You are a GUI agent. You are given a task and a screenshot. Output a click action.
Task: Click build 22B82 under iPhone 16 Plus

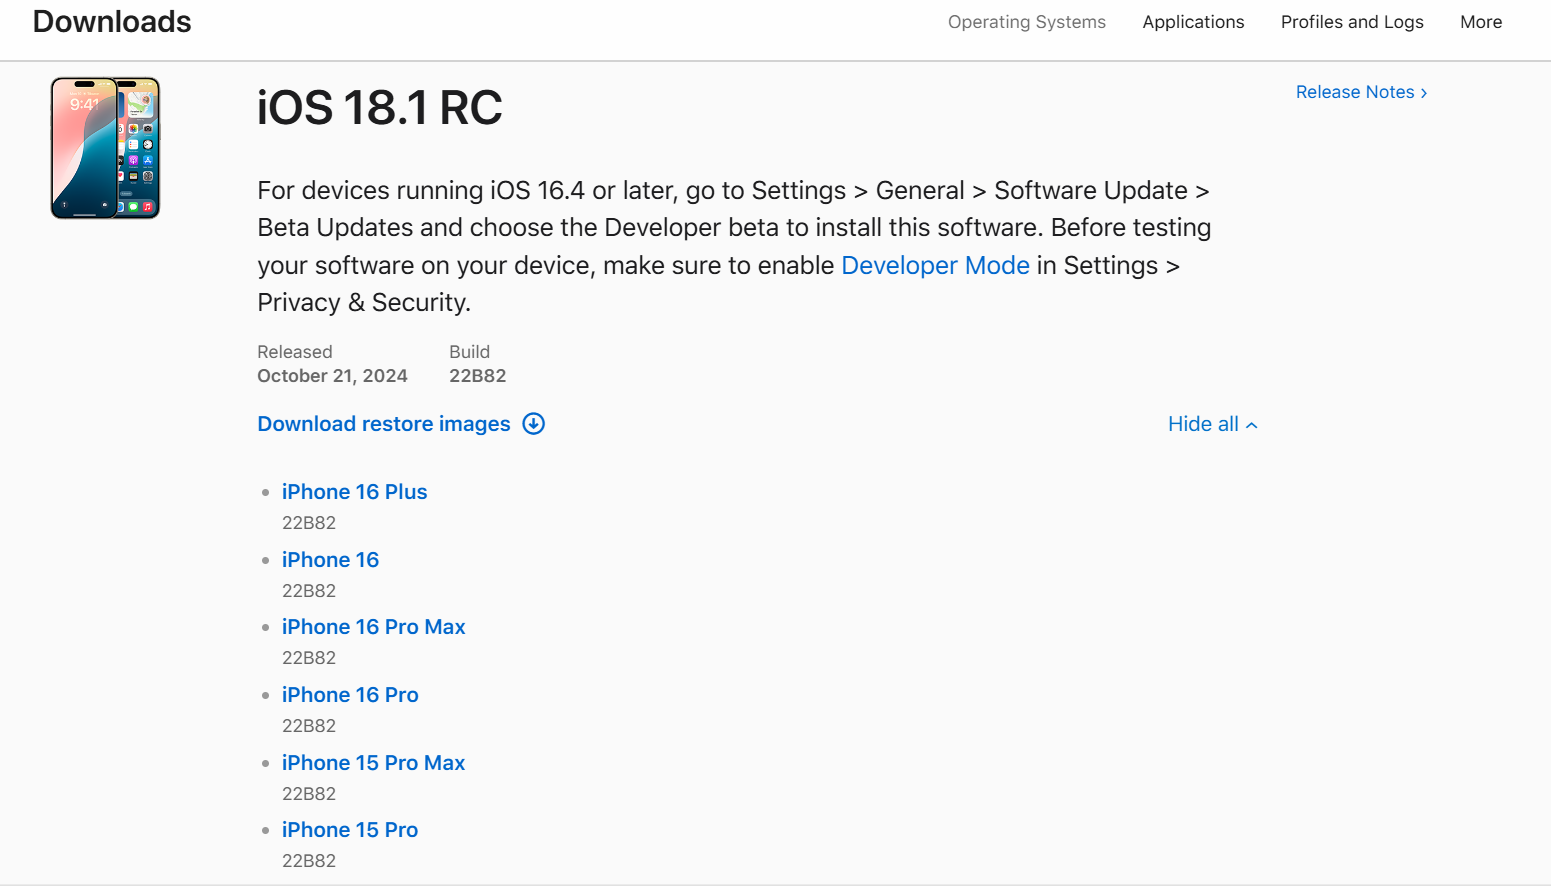click(309, 523)
